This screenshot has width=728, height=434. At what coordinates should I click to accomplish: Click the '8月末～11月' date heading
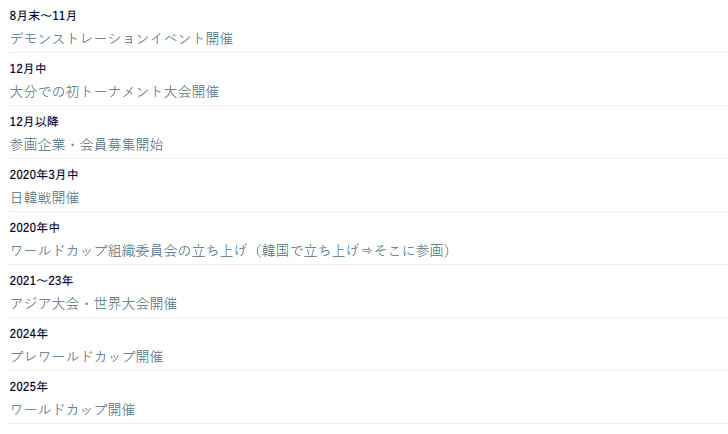(x=43, y=16)
